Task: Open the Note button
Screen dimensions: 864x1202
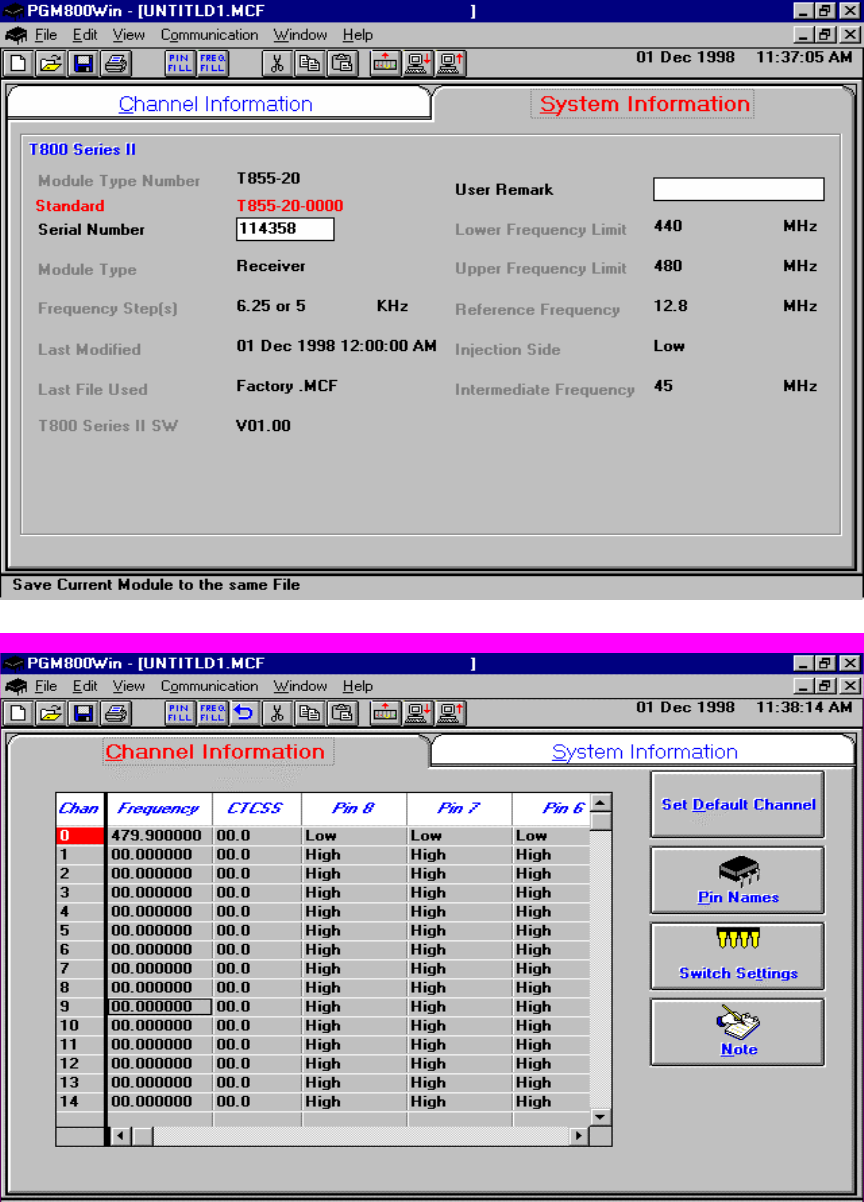Action: click(x=738, y=1032)
